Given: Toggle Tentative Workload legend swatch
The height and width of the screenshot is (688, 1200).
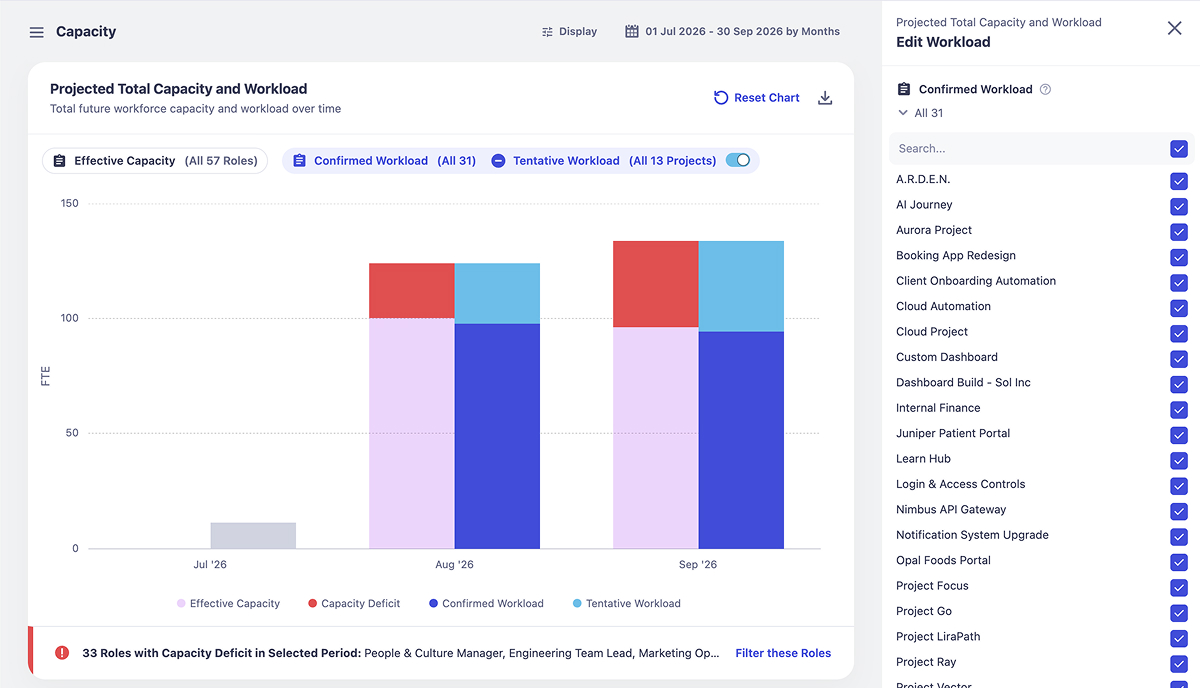Looking at the screenshot, I should point(577,603).
